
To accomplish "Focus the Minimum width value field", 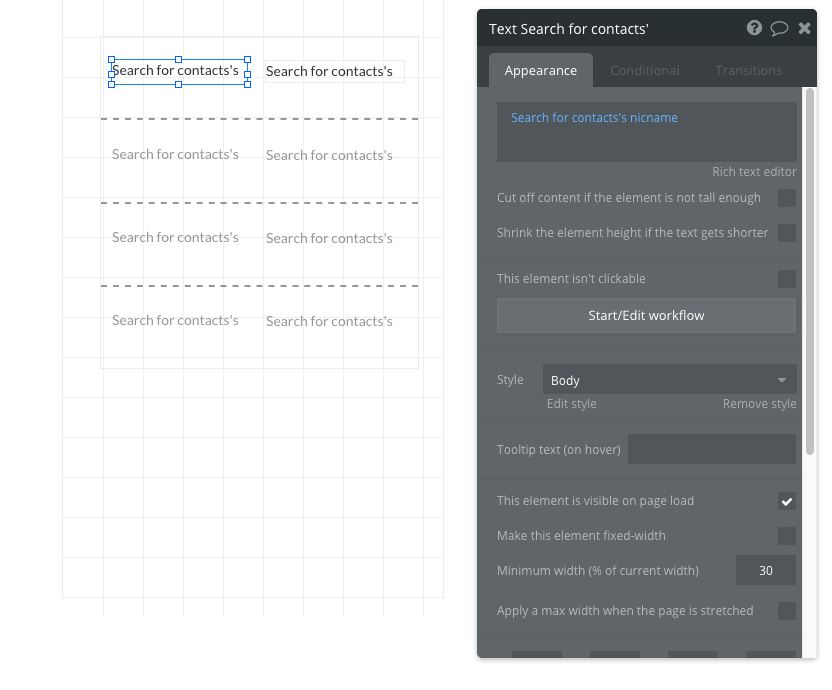I will [x=766, y=571].
